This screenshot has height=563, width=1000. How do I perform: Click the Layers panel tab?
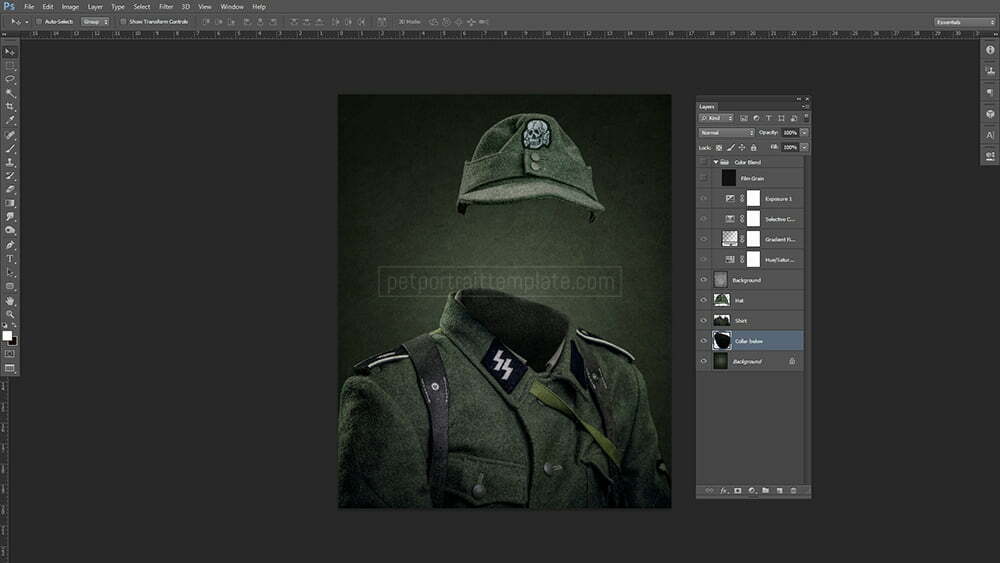(x=707, y=106)
